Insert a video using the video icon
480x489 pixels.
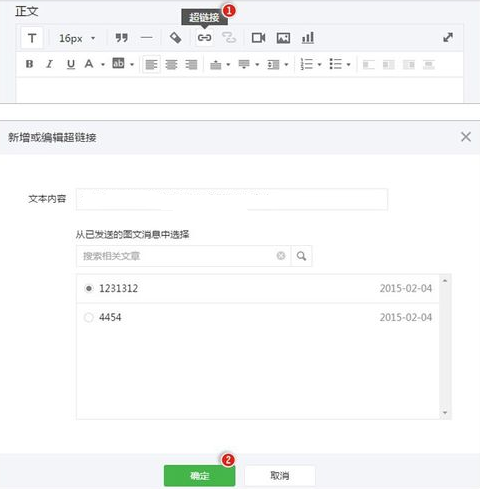258,38
